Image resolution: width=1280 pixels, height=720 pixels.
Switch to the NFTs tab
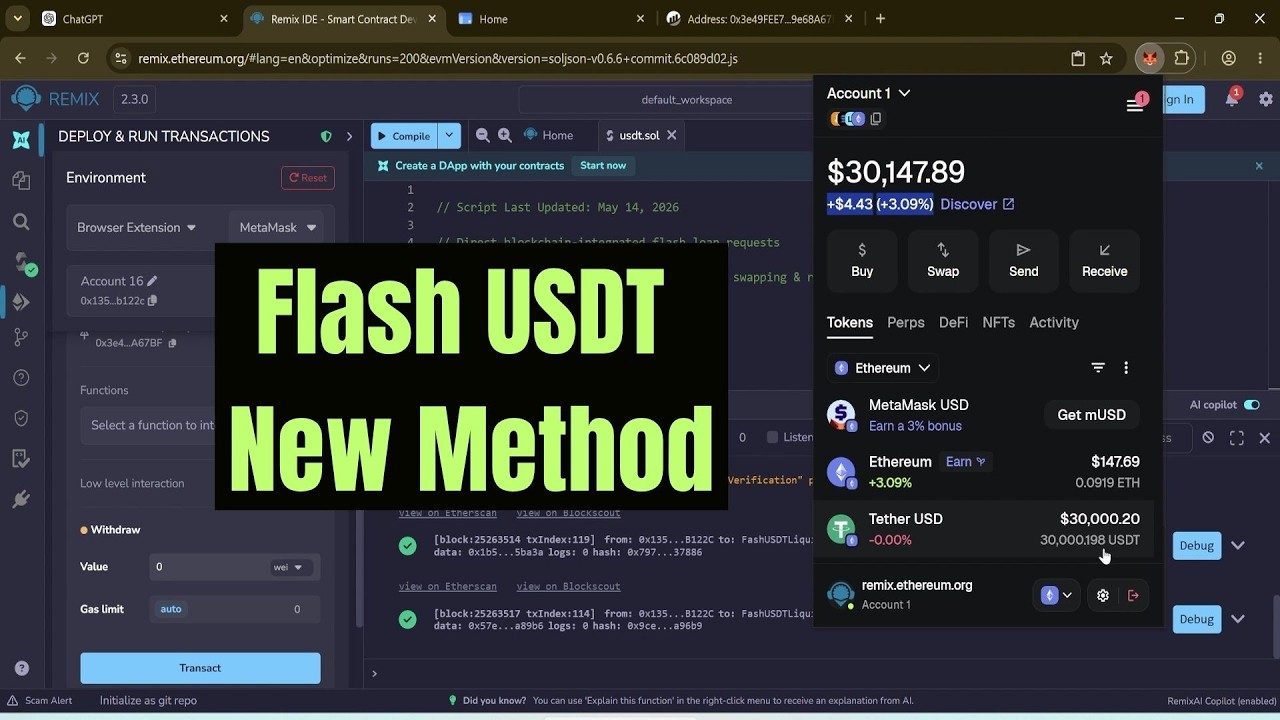tap(998, 322)
